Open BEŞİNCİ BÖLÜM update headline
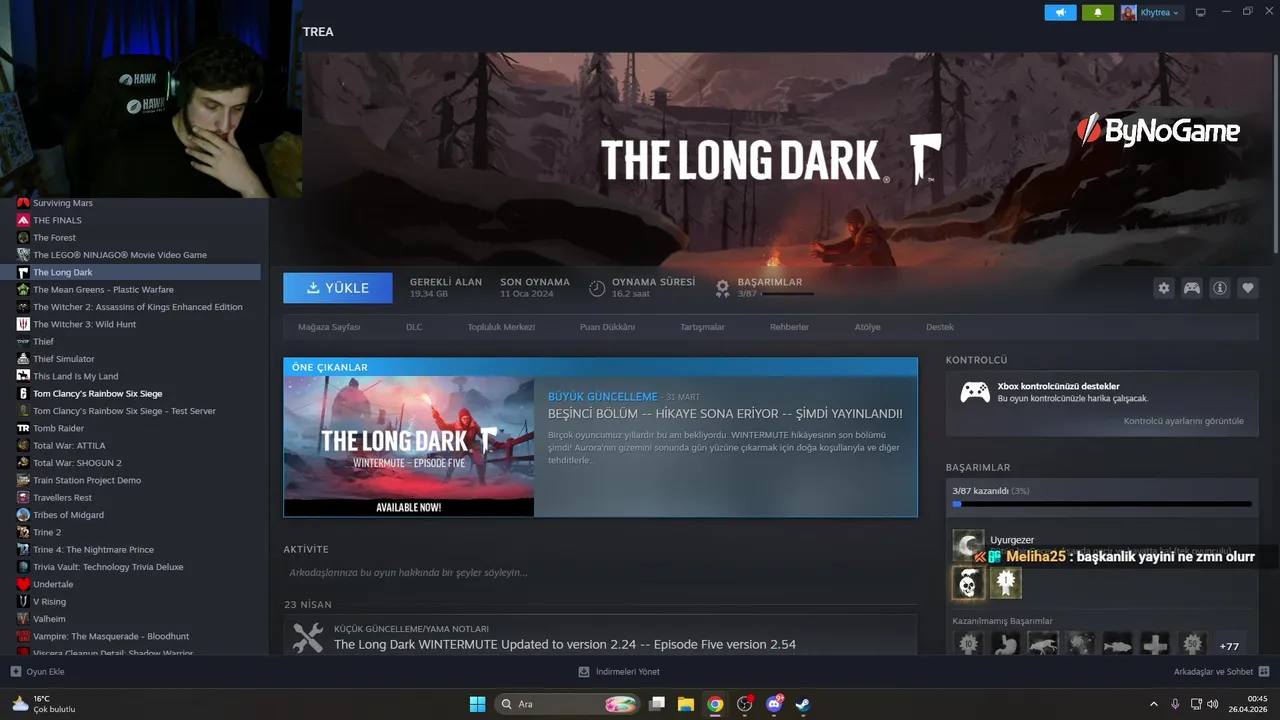Image resolution: width=1280 pixels, height=720 pixels. (725, 413)
